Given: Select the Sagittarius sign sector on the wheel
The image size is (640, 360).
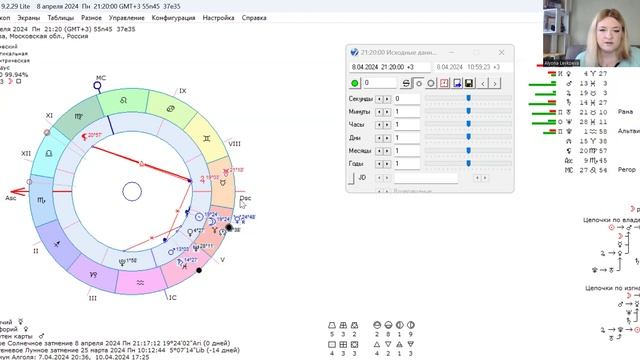Looking at the screenshot, I should pyautogui.click(x=57, y=244).
